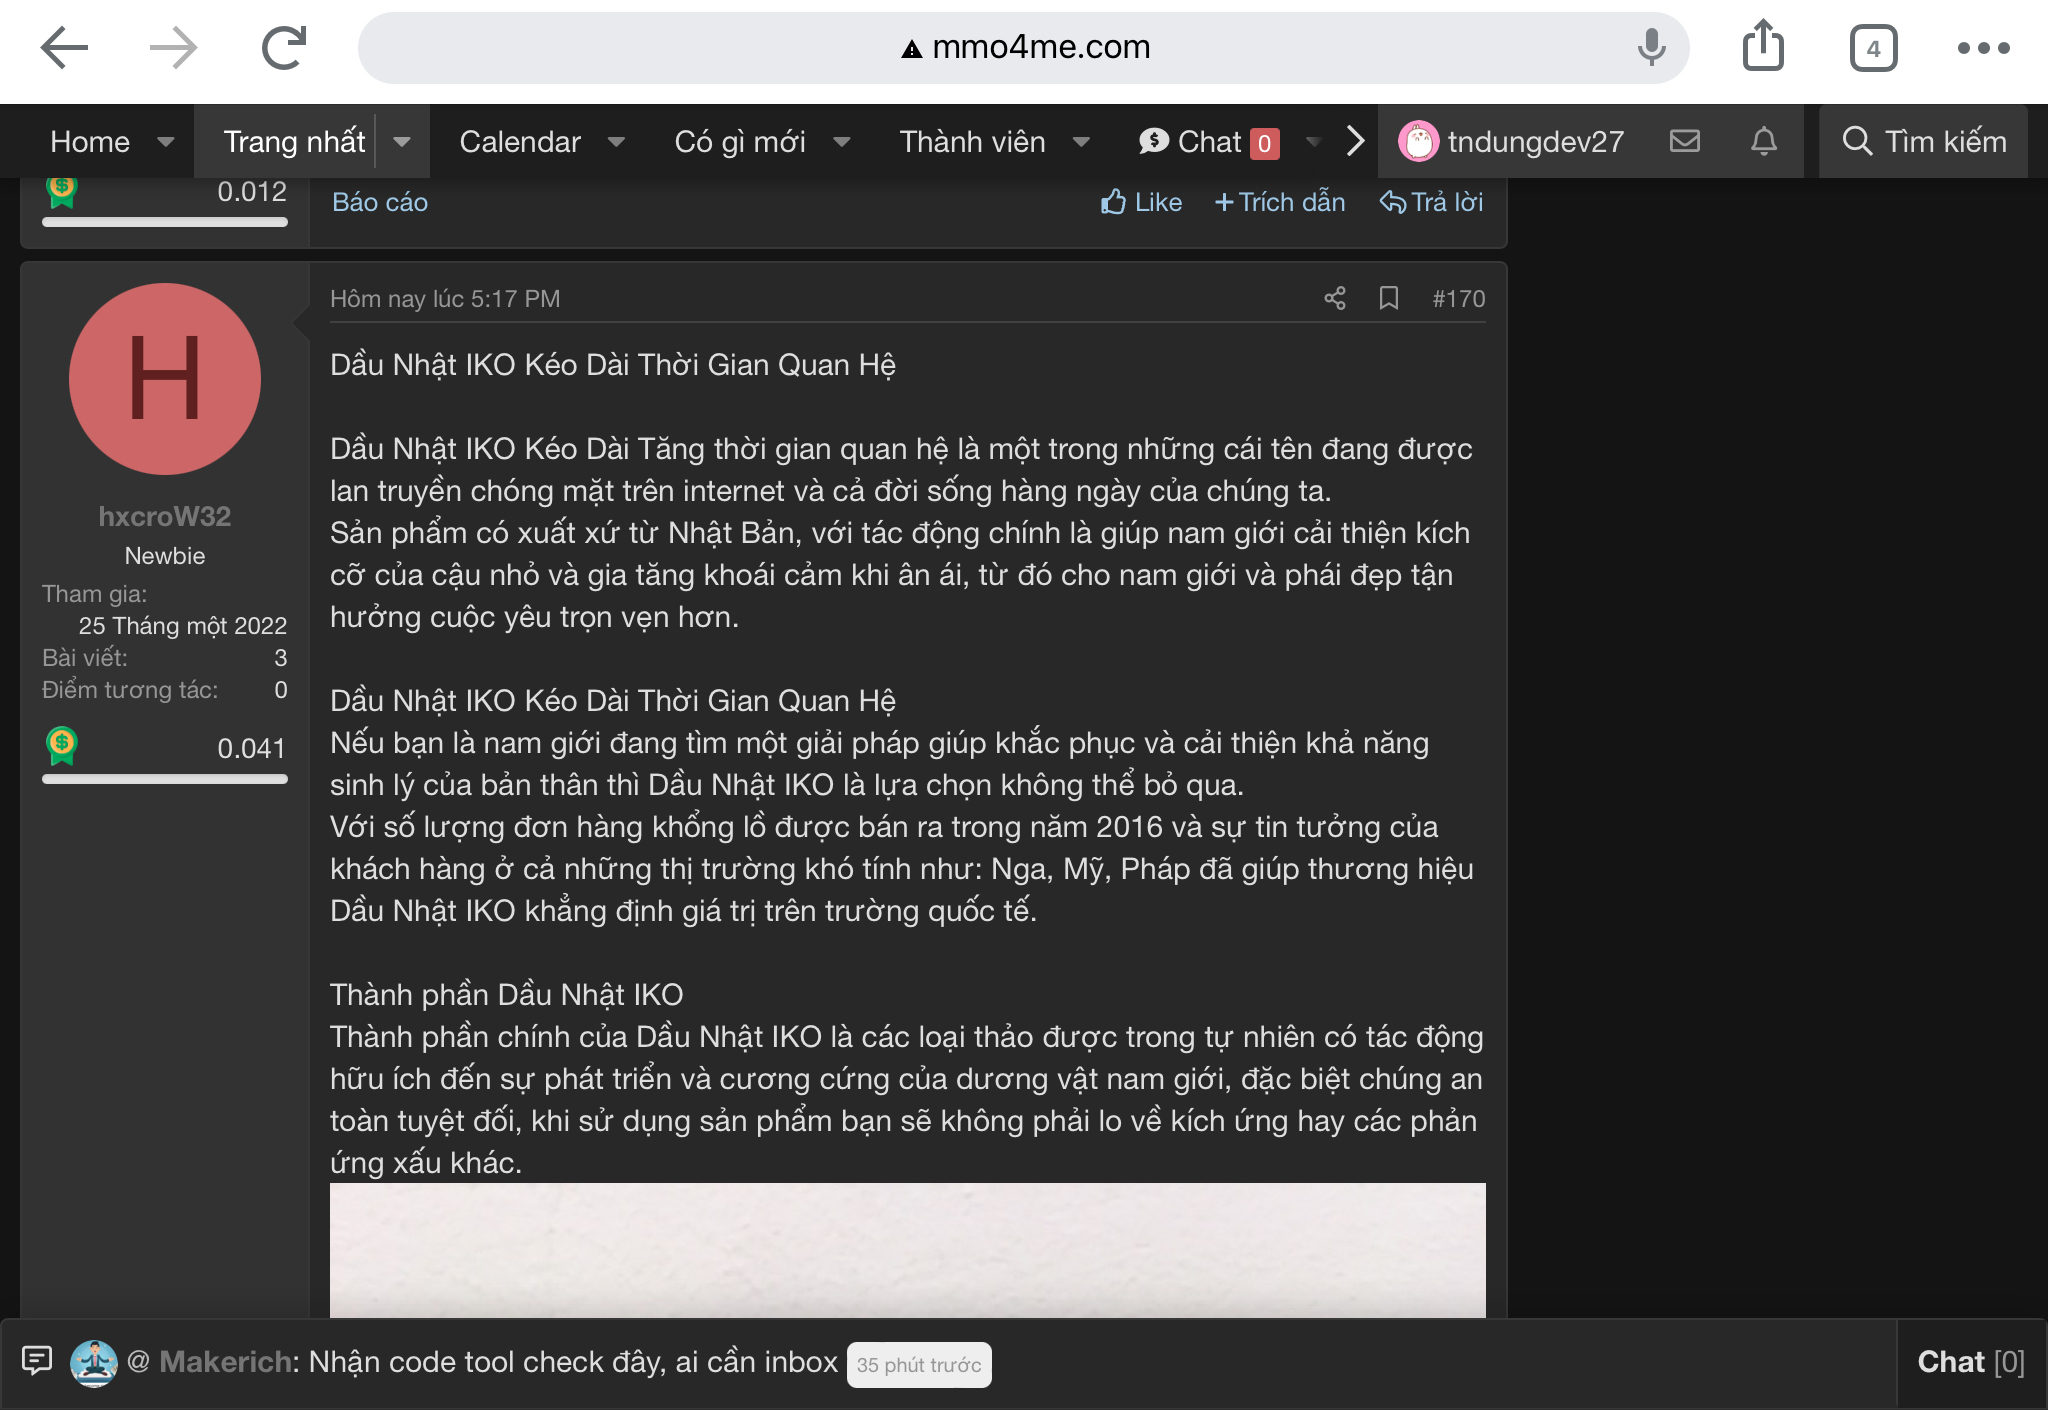Expand the Calendar dropdown arrow

(x=616, y=142)
